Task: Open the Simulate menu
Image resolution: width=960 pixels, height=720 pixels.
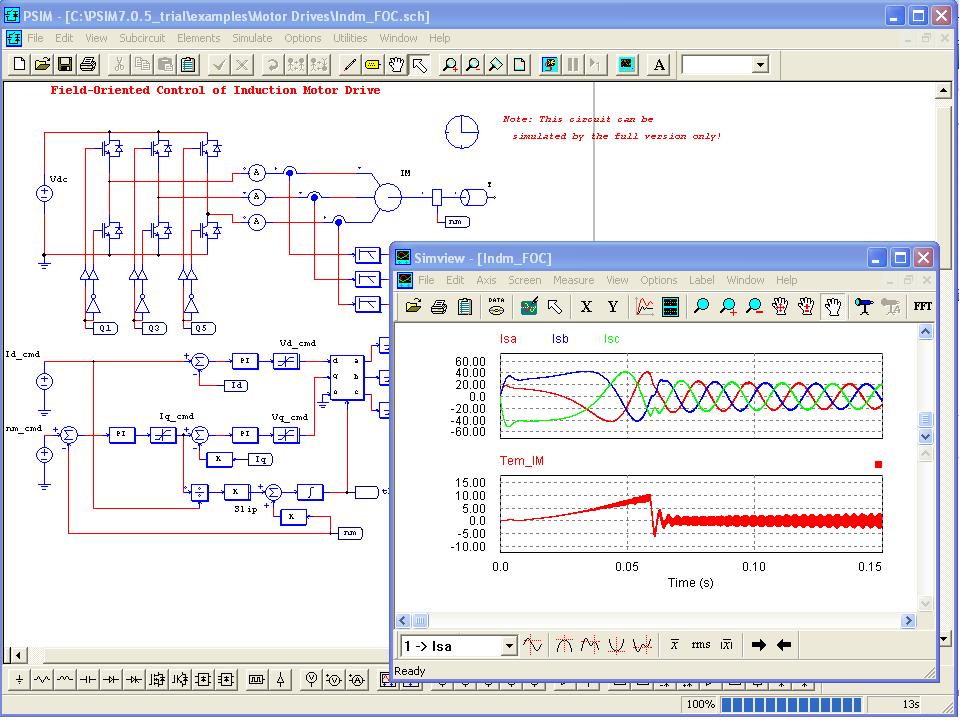Action: [251, 38]
